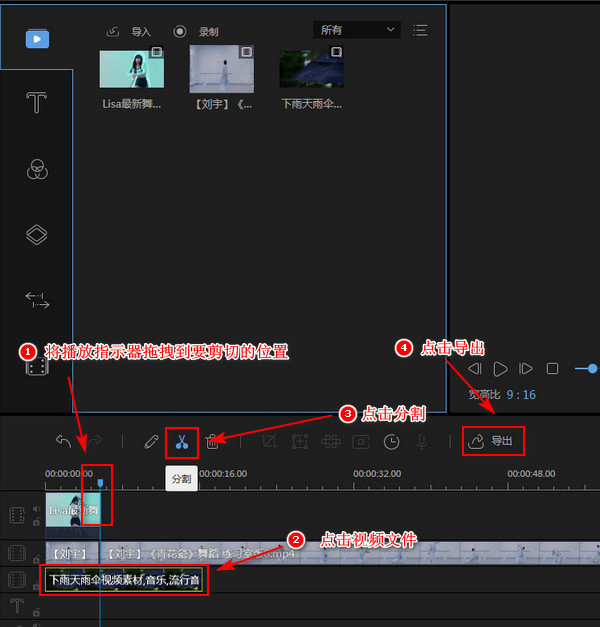Click the Freeze frame tool
This screenshot has height=627, width=600.
pyautogui.click(x=361, y=442)
